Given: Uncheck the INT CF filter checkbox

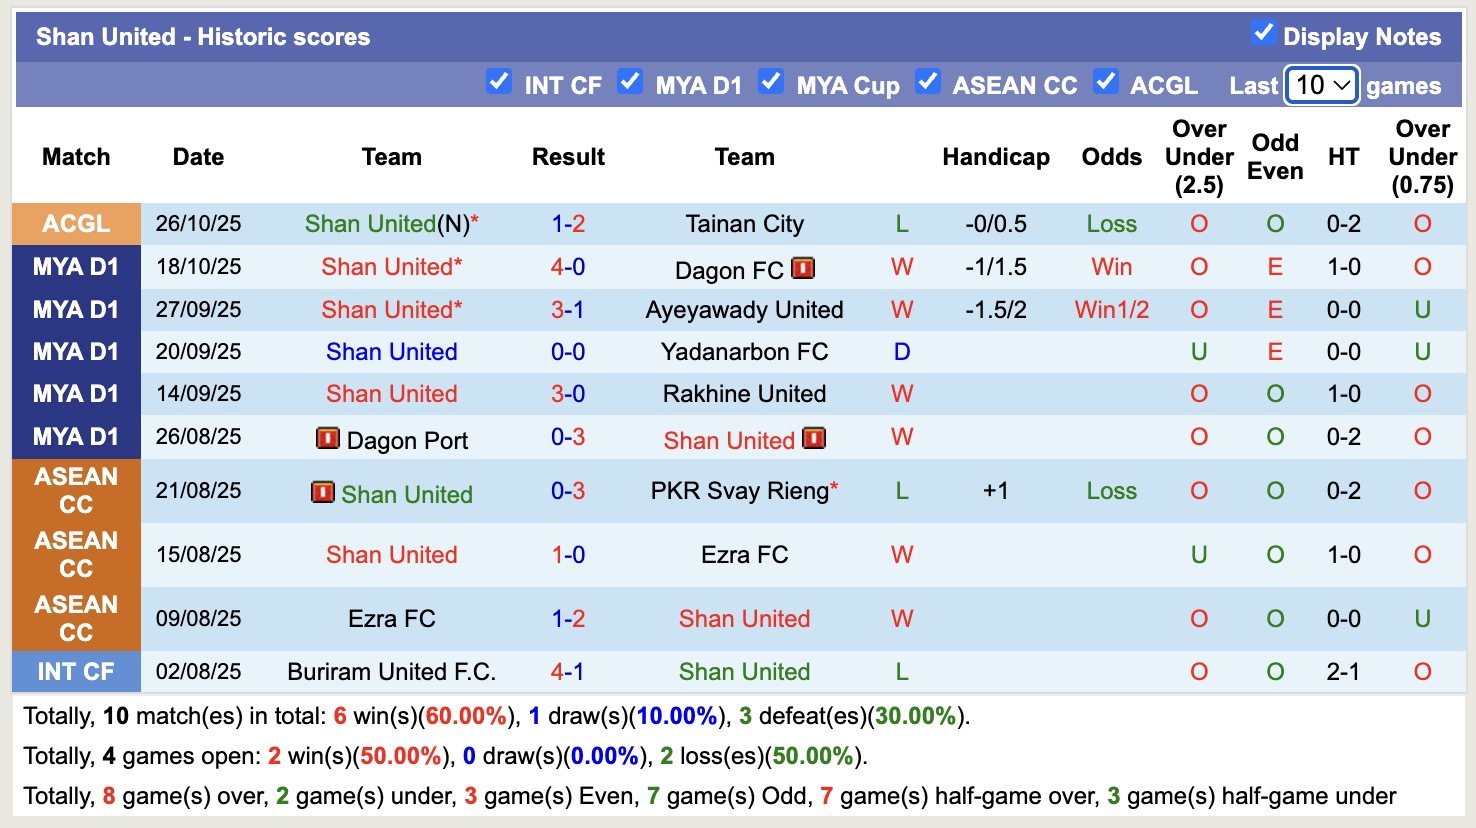Looking at the screenshot, I should [498, 81].
